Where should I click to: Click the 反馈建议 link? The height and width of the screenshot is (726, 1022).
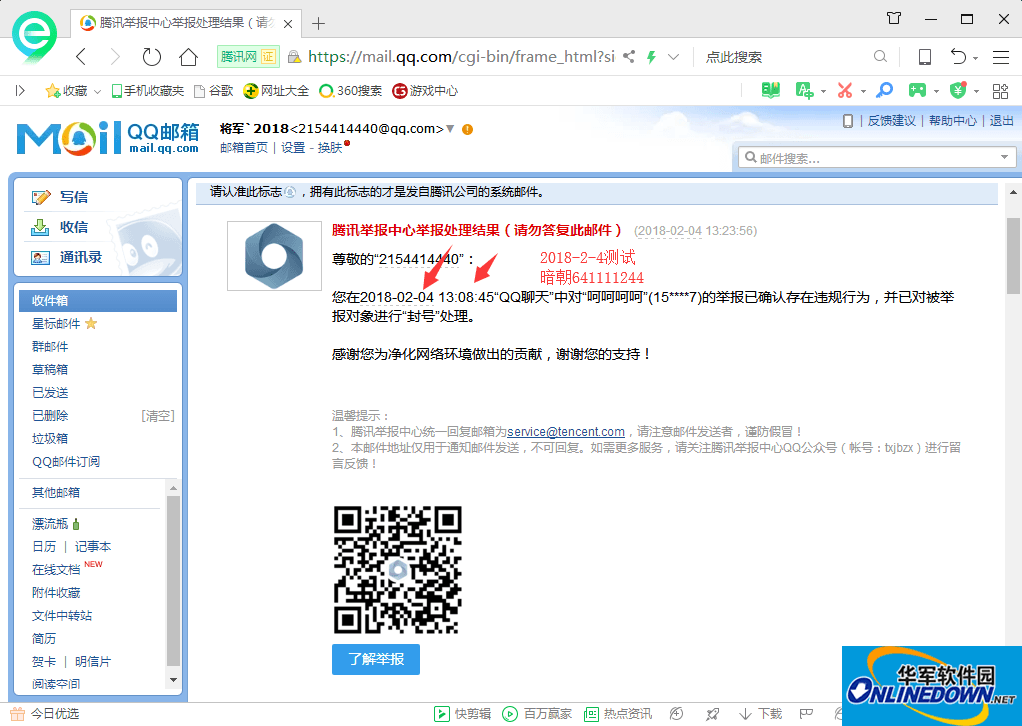pyautogui.click(x=892, y=121)
